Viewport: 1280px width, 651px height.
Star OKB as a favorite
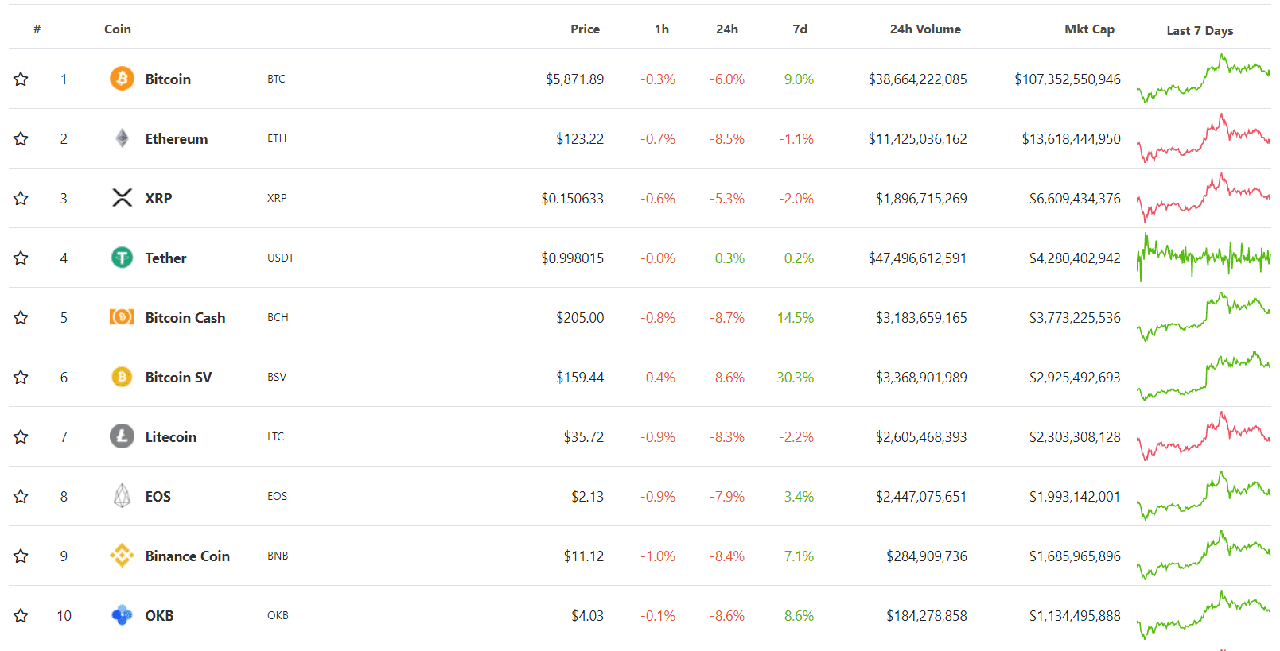coord(20,616)
